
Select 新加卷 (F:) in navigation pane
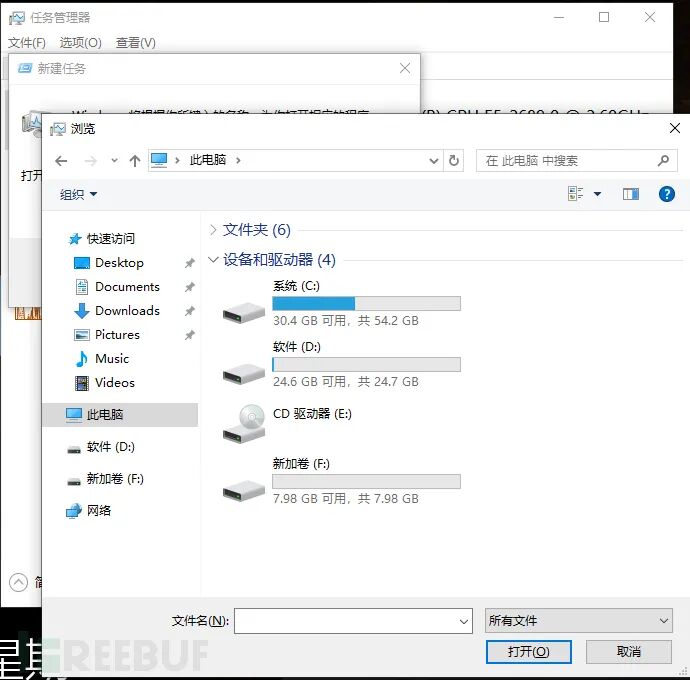(105, 479)
